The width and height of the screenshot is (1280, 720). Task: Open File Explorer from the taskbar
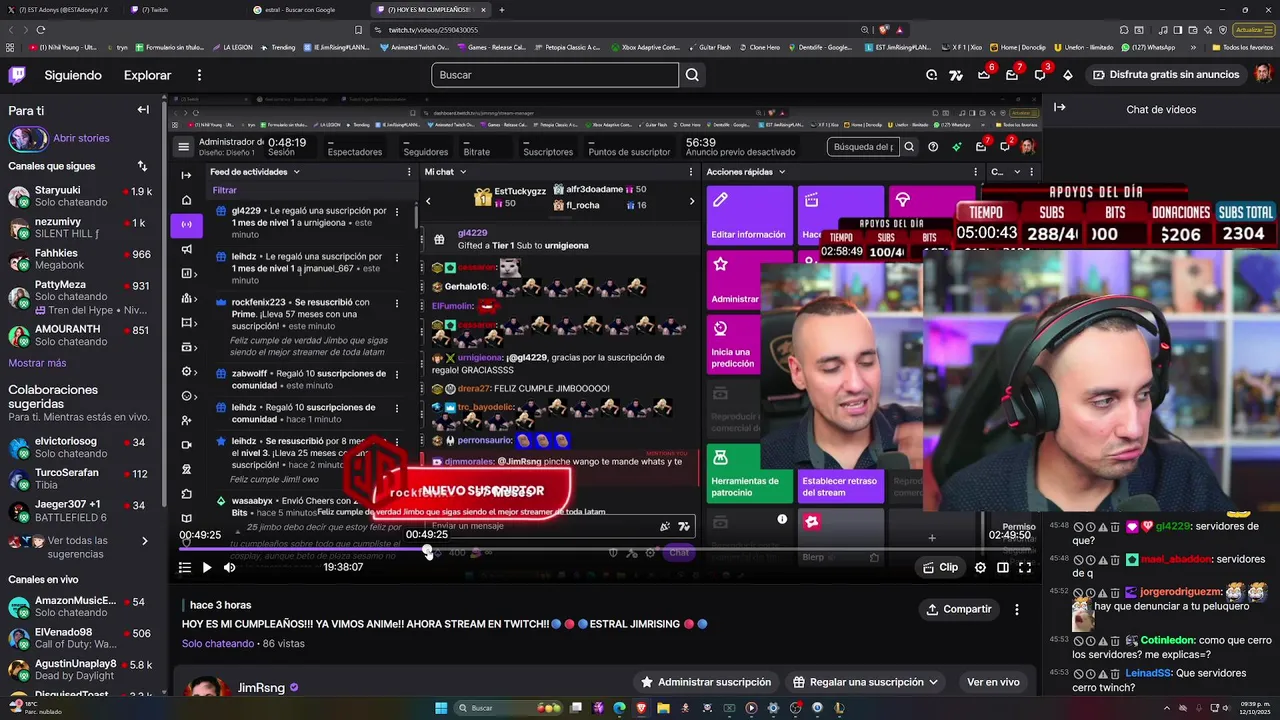[x=663, y=708]
